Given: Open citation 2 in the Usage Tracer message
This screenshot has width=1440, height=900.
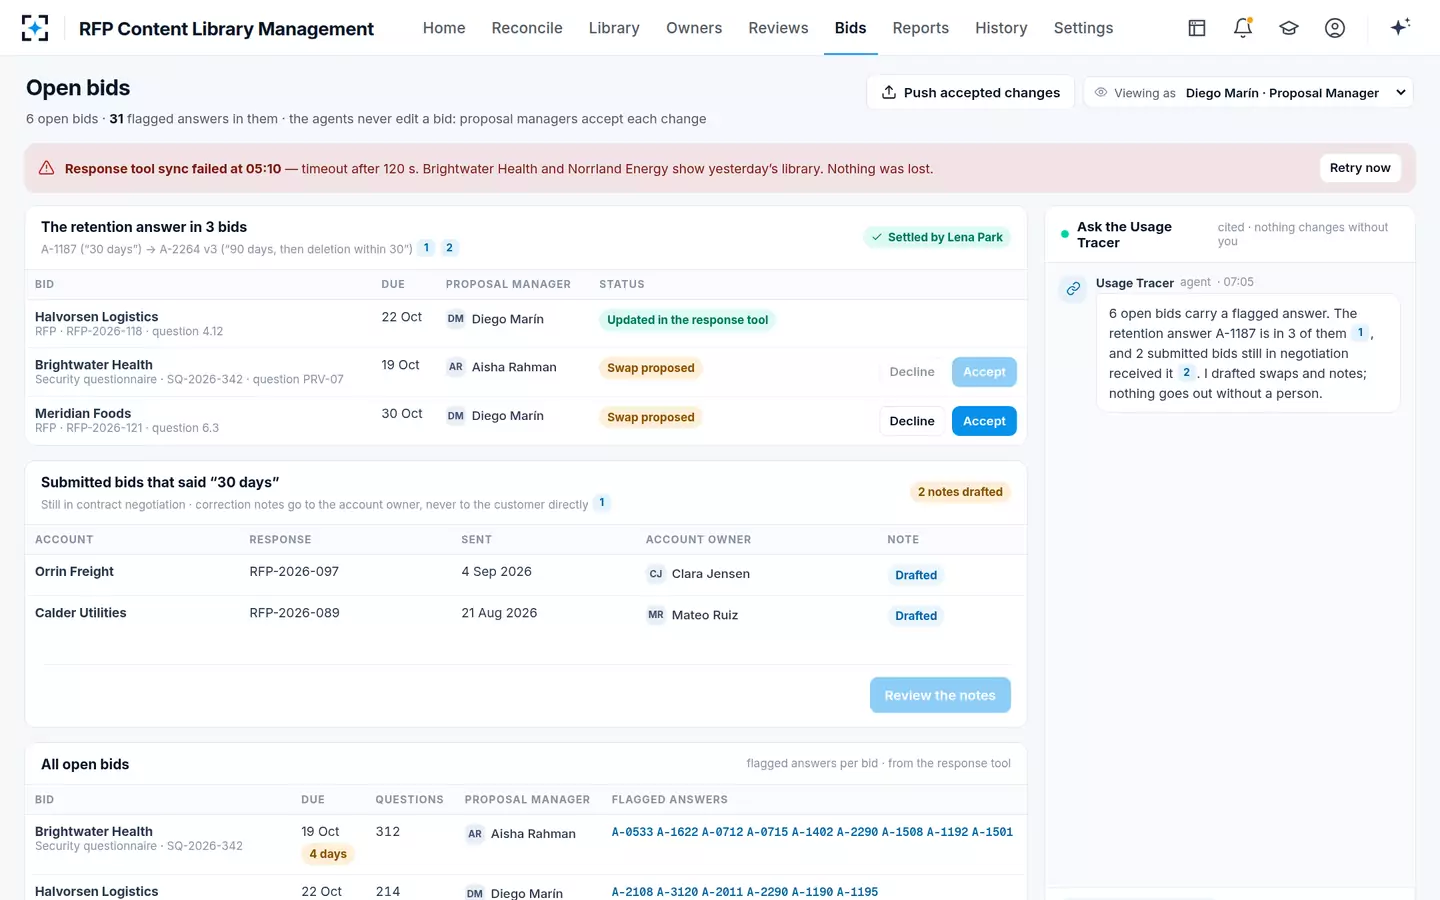Looking at the screenshot, I should point(1187,373).
